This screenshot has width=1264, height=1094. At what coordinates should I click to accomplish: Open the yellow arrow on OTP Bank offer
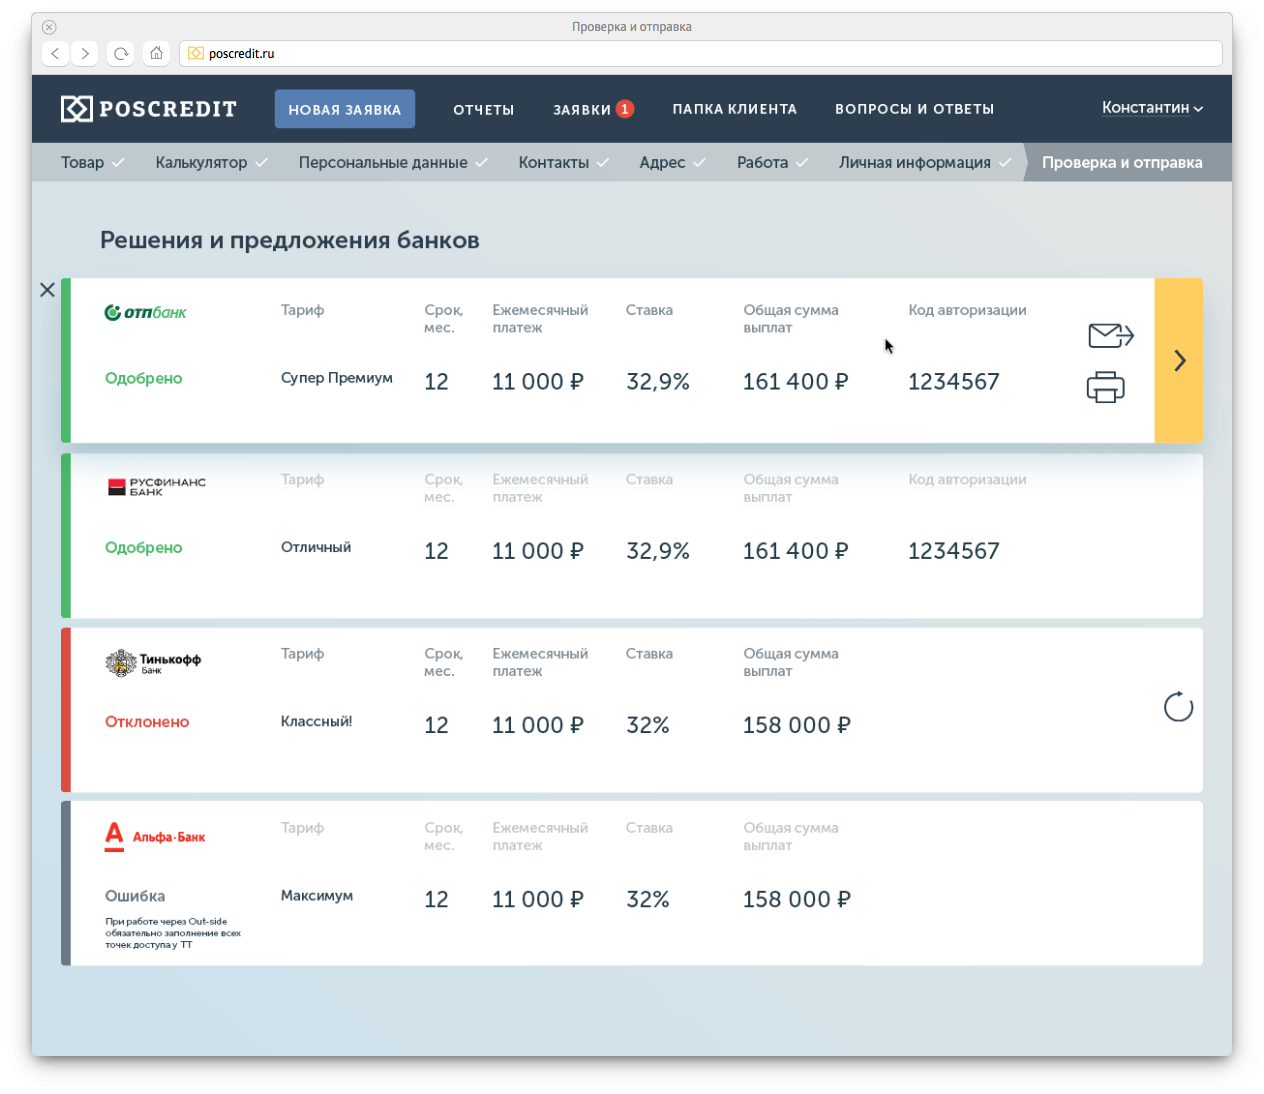[x=1178, y=361]
